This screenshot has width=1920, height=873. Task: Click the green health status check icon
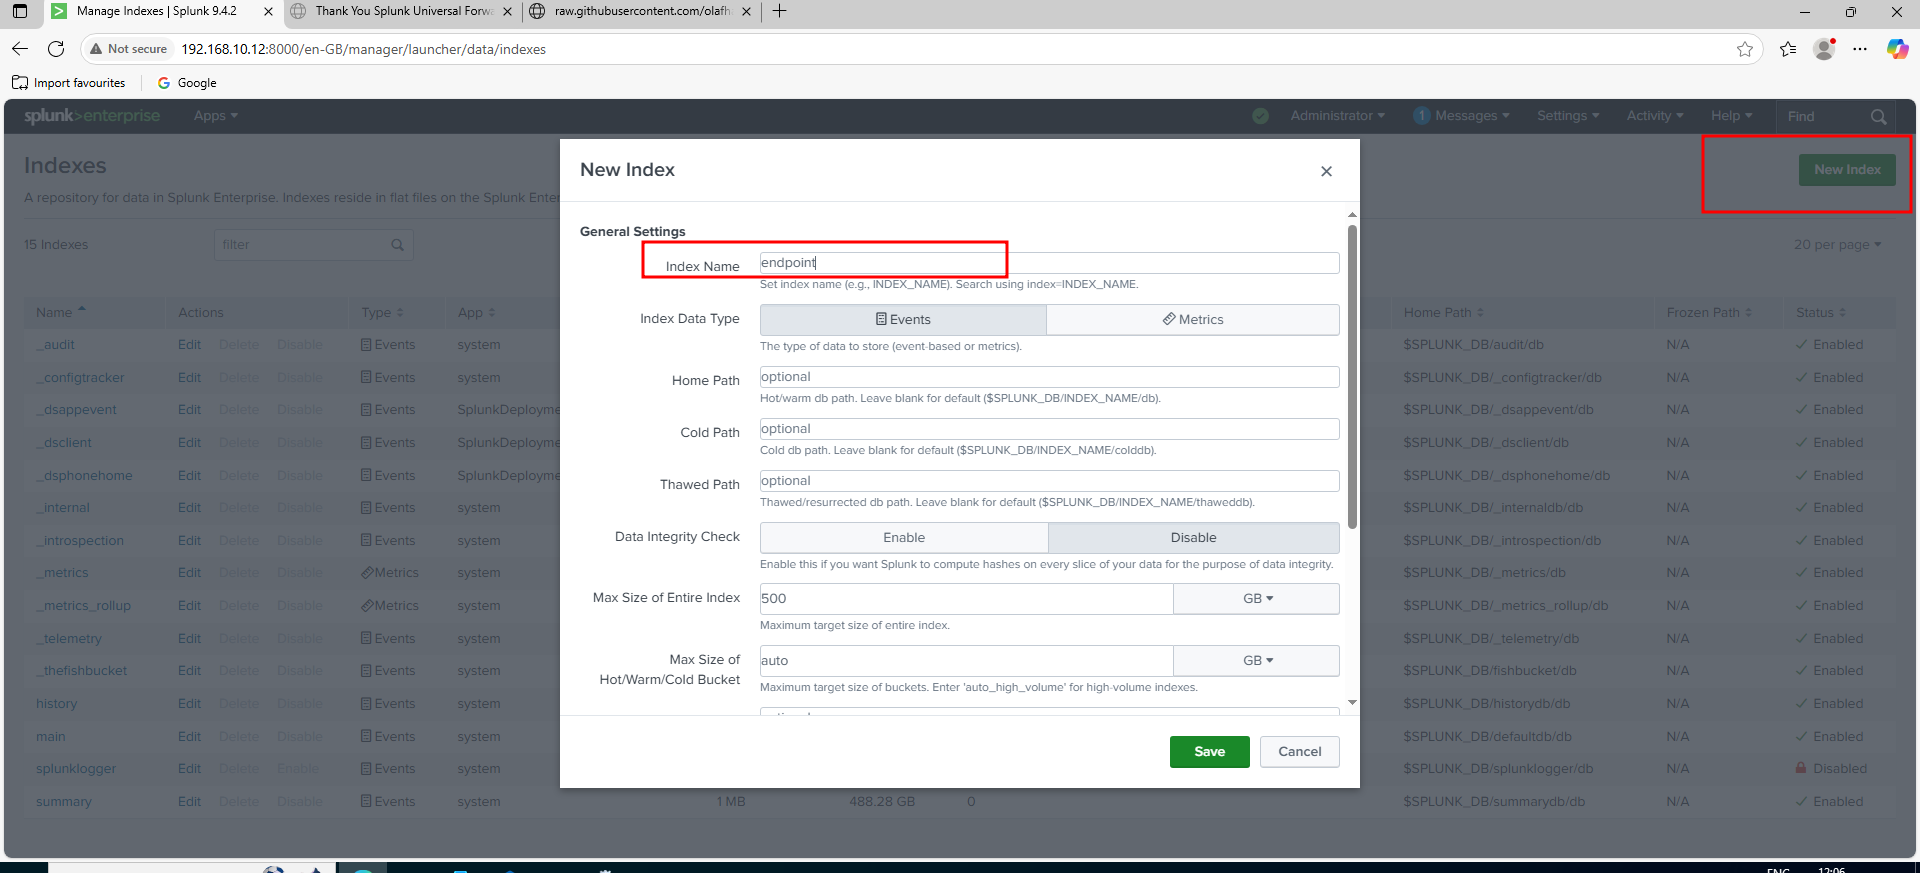[1260, 116]
